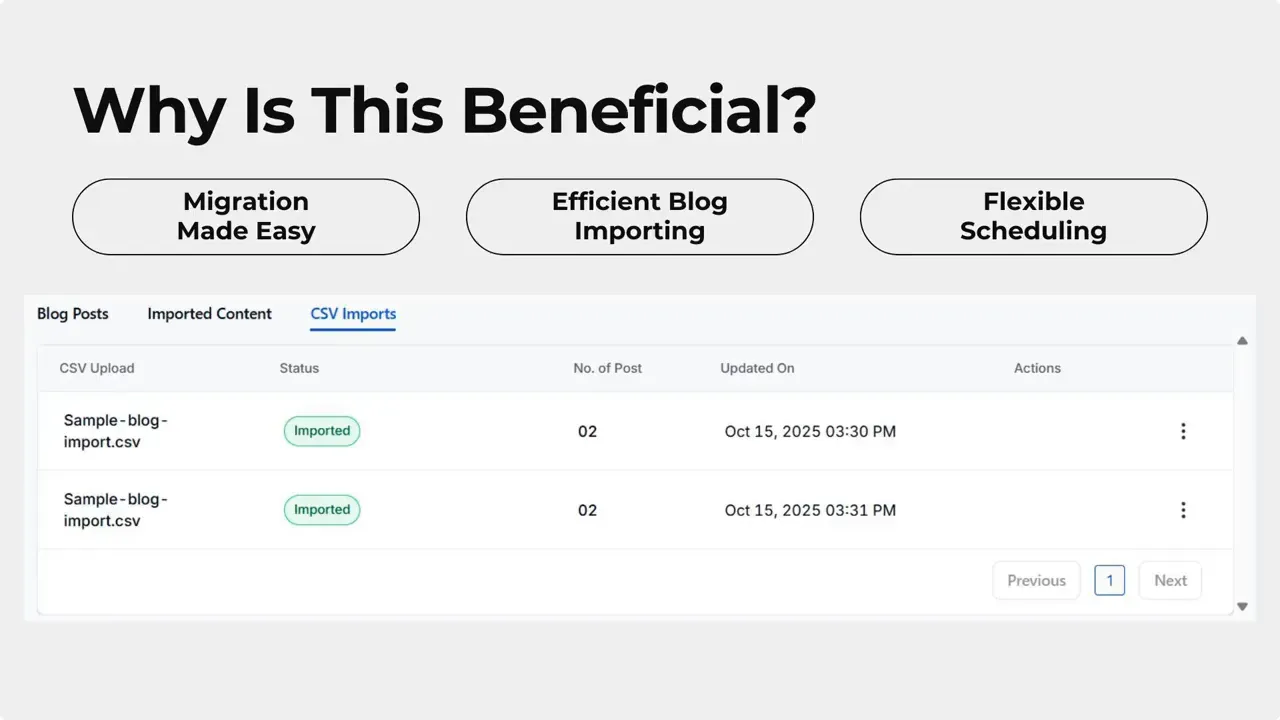Open actions menu for first Sample-blog-import.csv row
This screenshot has width=1280, height=720.
click(1183, 431)
